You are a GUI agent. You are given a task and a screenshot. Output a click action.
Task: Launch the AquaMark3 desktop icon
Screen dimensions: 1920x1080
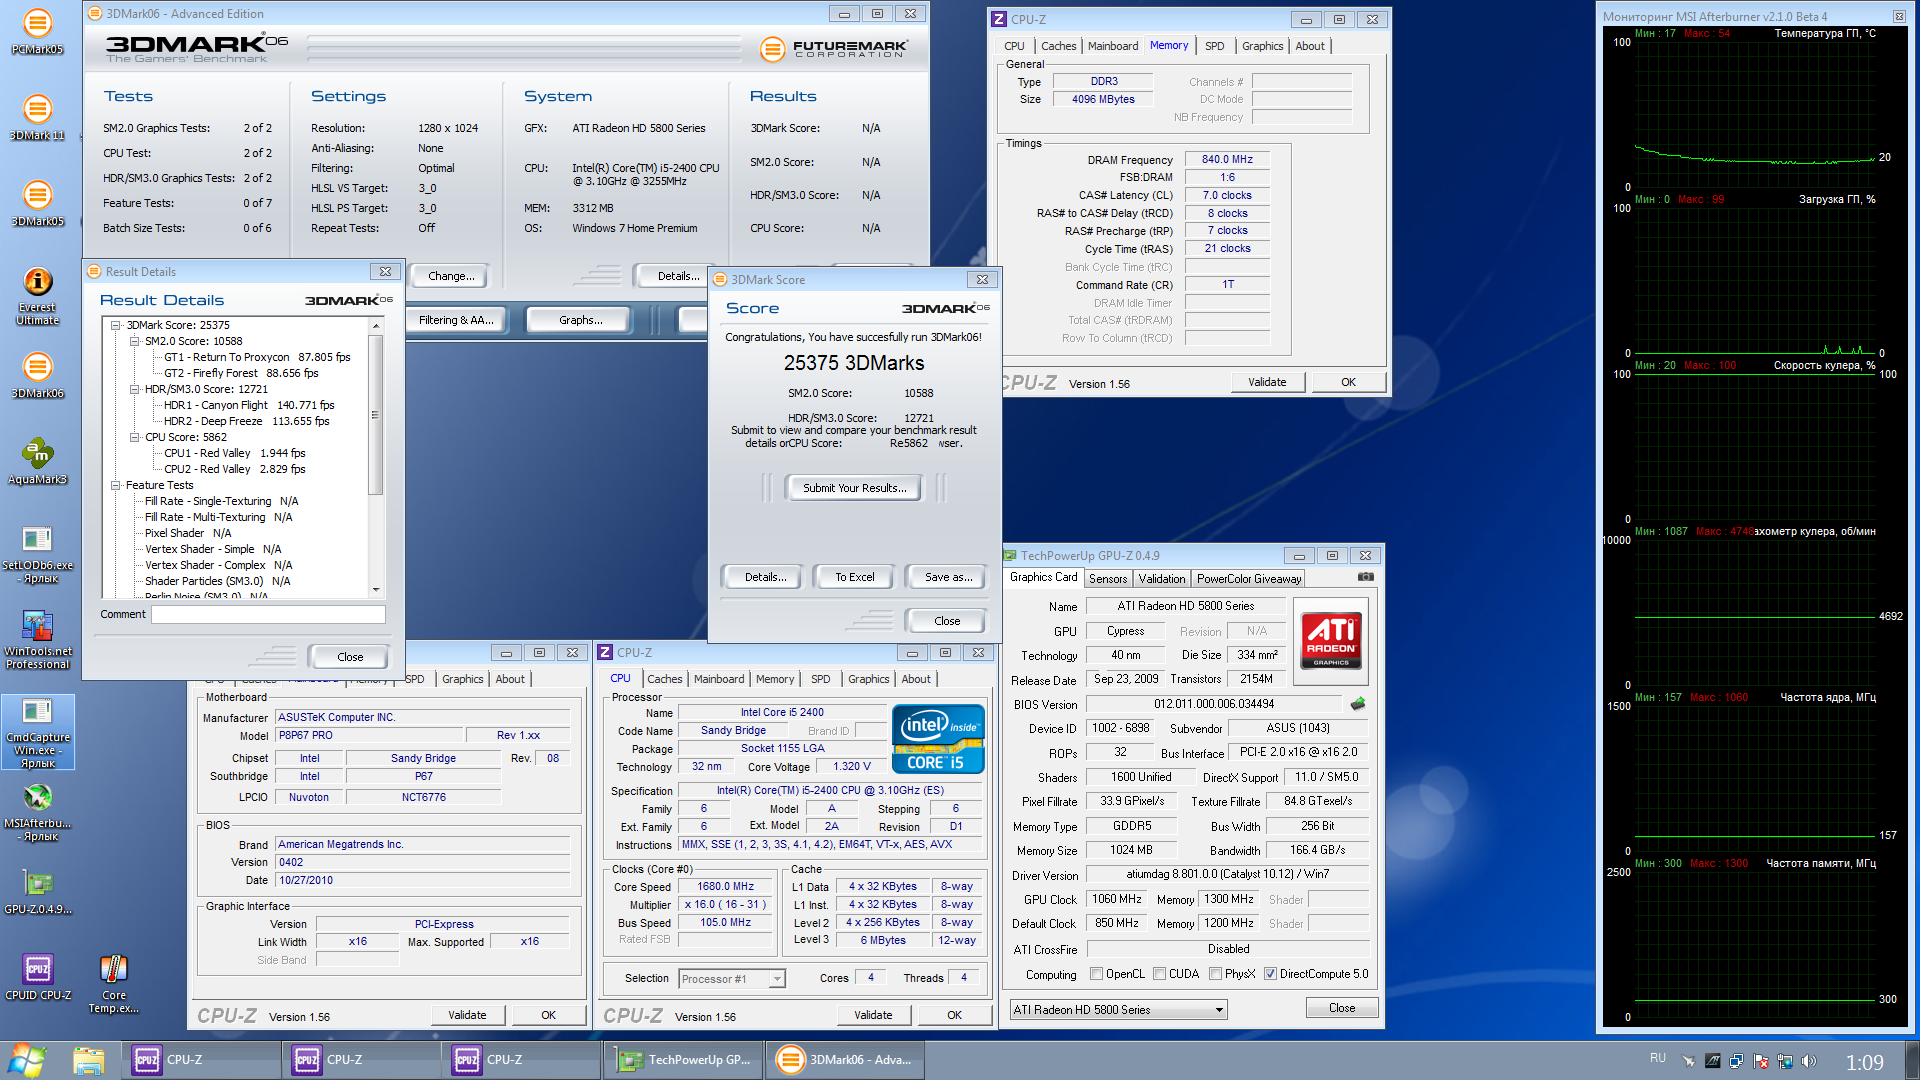[x=37, y=461]
